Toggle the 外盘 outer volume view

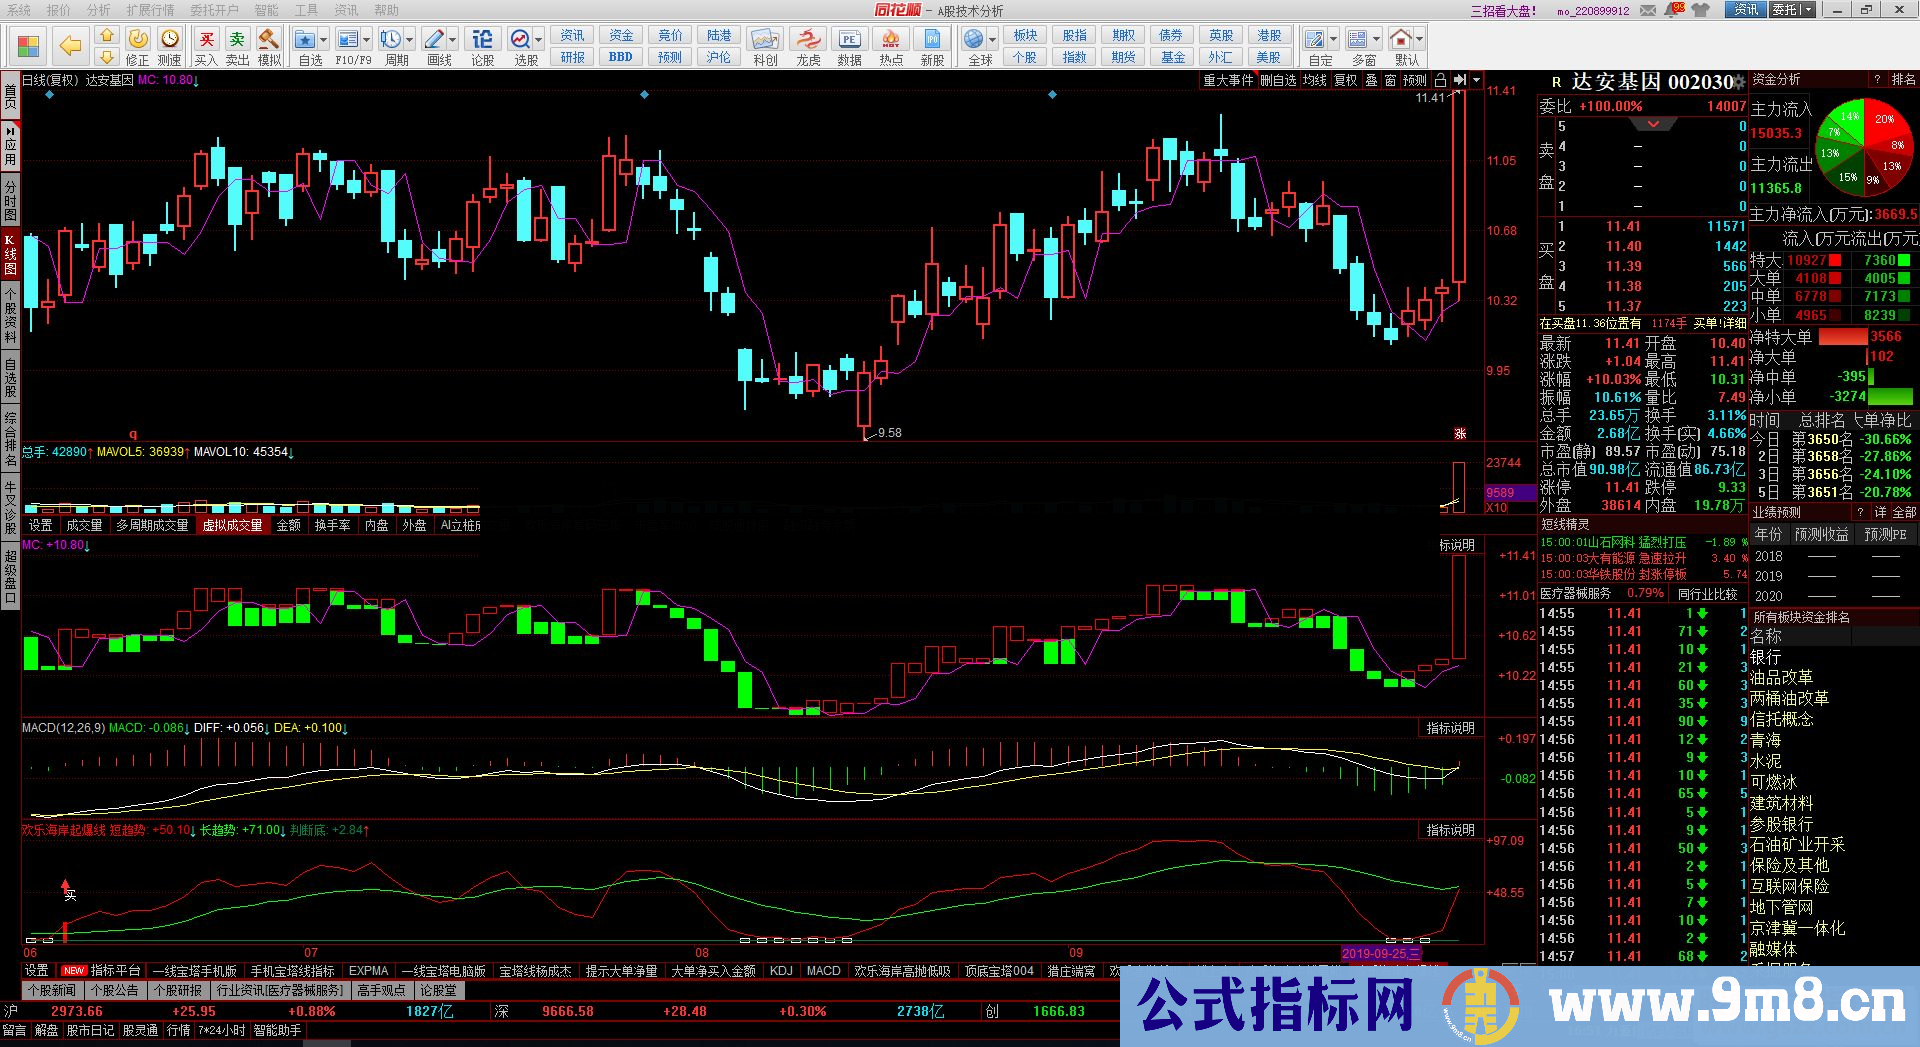pyautogui.click(x=412, y=524)
